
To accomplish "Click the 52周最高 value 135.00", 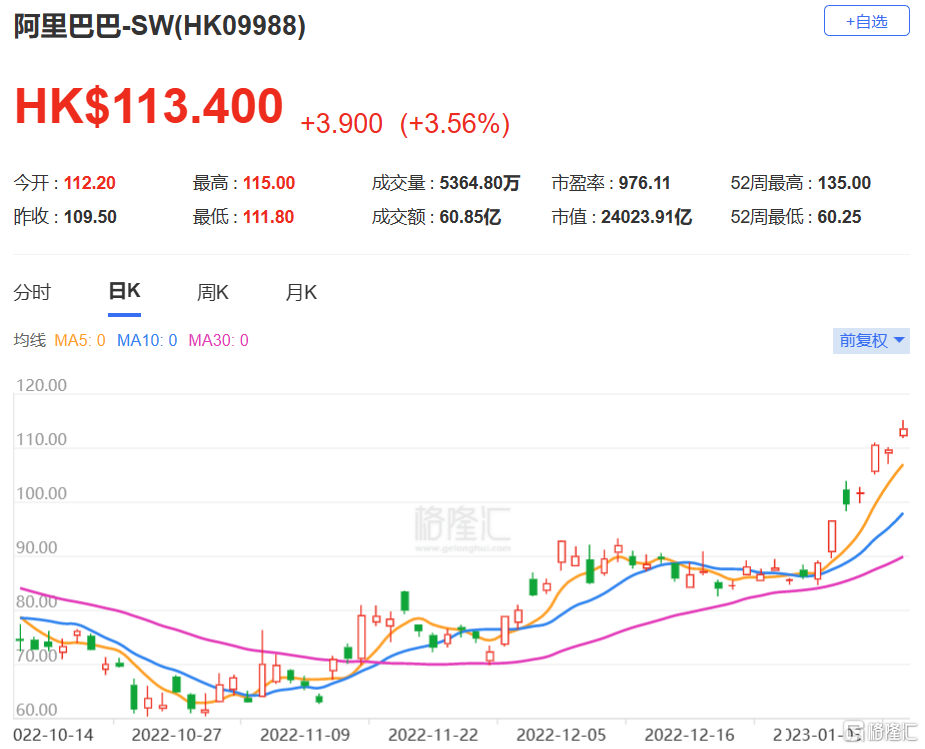I will click(844, 183).
